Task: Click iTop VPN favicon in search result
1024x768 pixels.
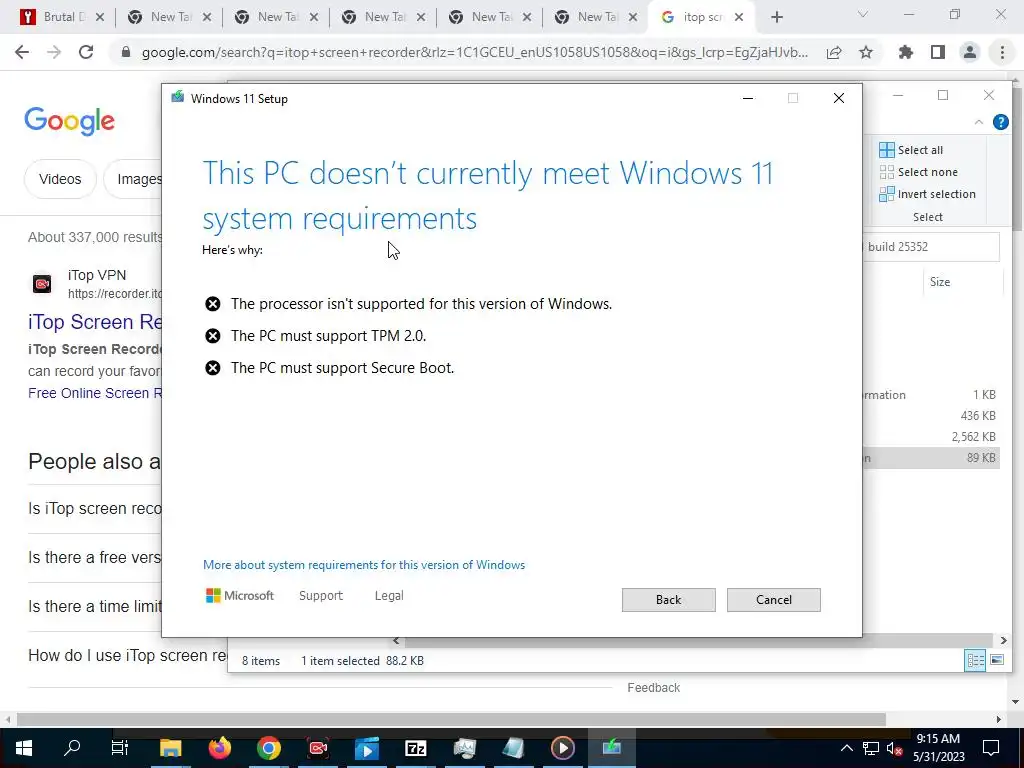Action: 42,283
